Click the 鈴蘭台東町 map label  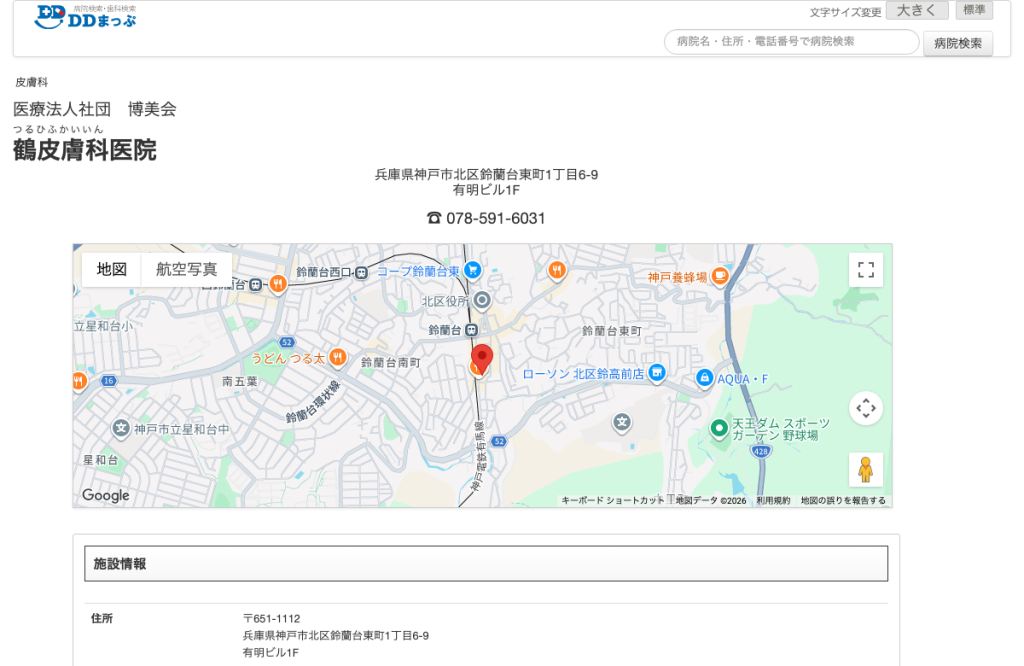(612, 331)
